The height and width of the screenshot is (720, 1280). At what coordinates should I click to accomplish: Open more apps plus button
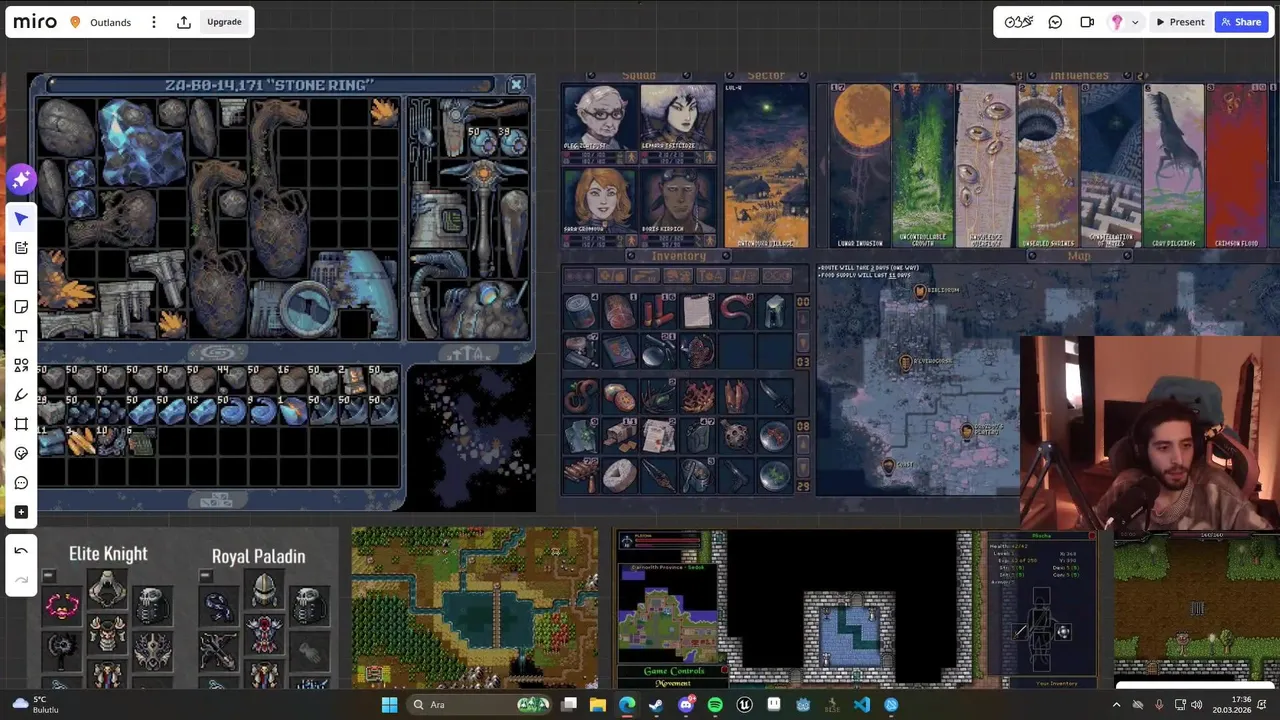(21, 512)
